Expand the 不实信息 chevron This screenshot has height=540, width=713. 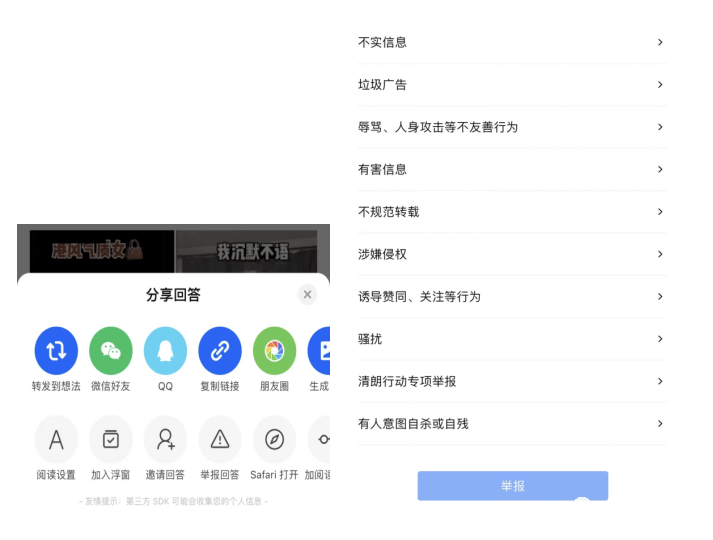click(x=660, y=42)
